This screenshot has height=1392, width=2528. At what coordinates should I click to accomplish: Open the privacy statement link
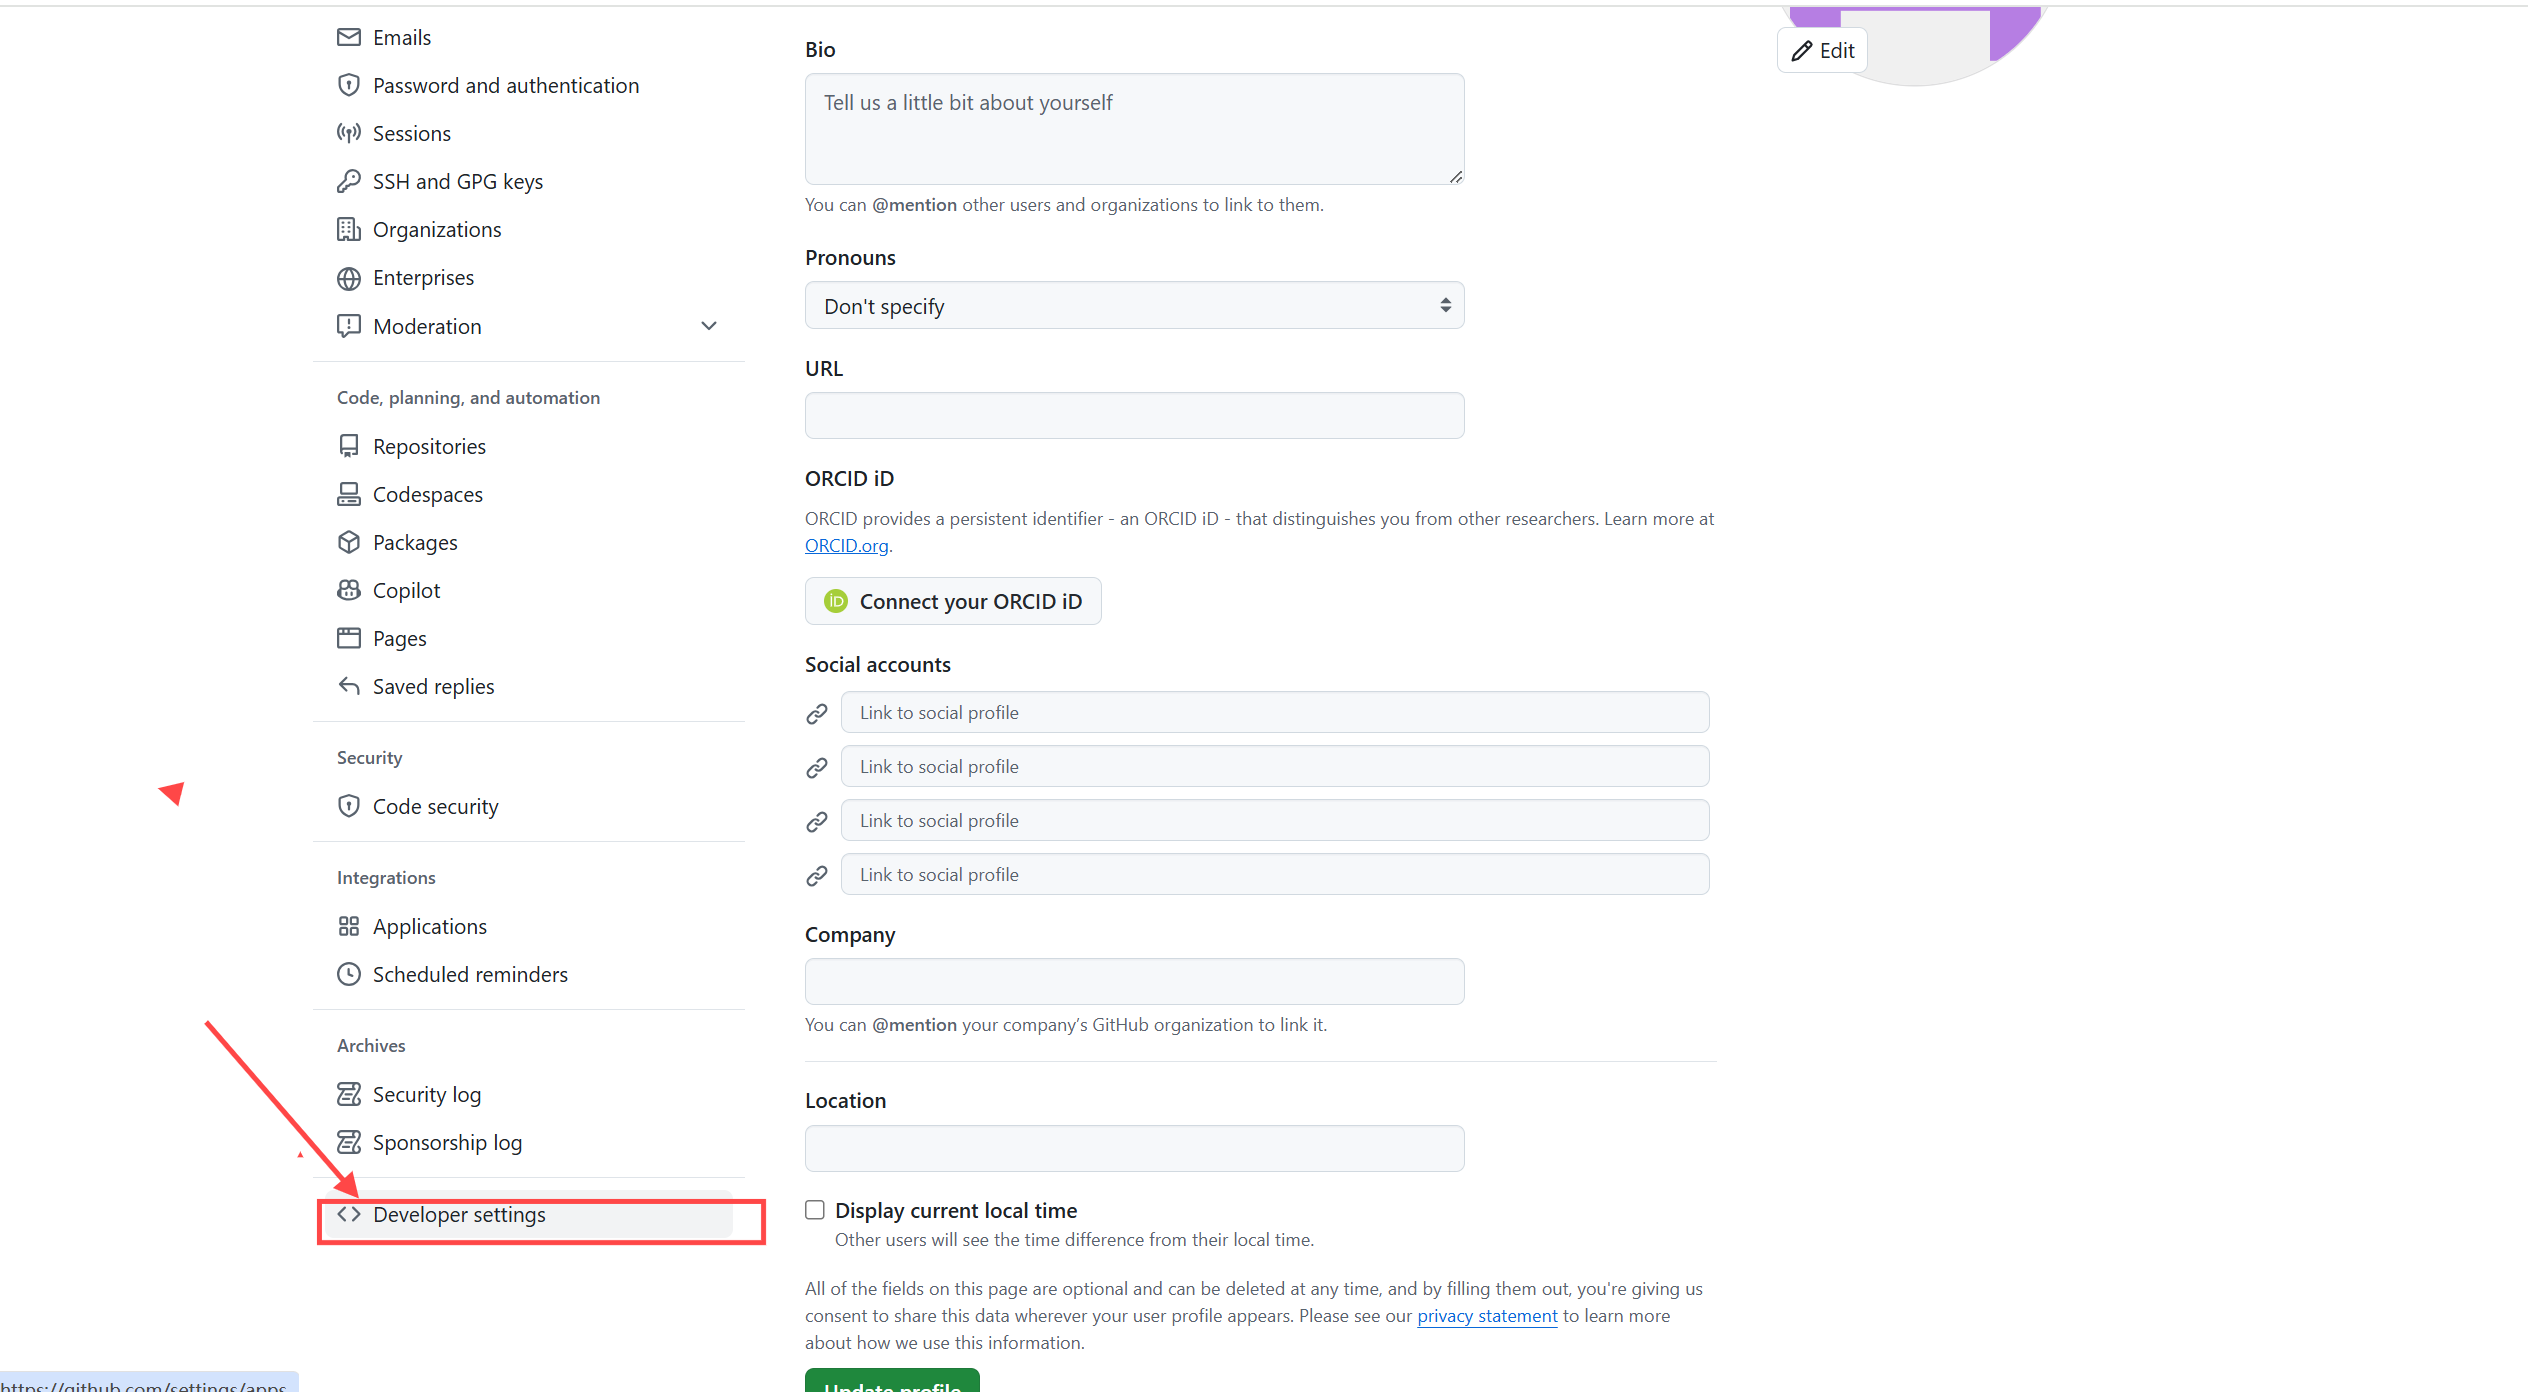(1486, 1316)
